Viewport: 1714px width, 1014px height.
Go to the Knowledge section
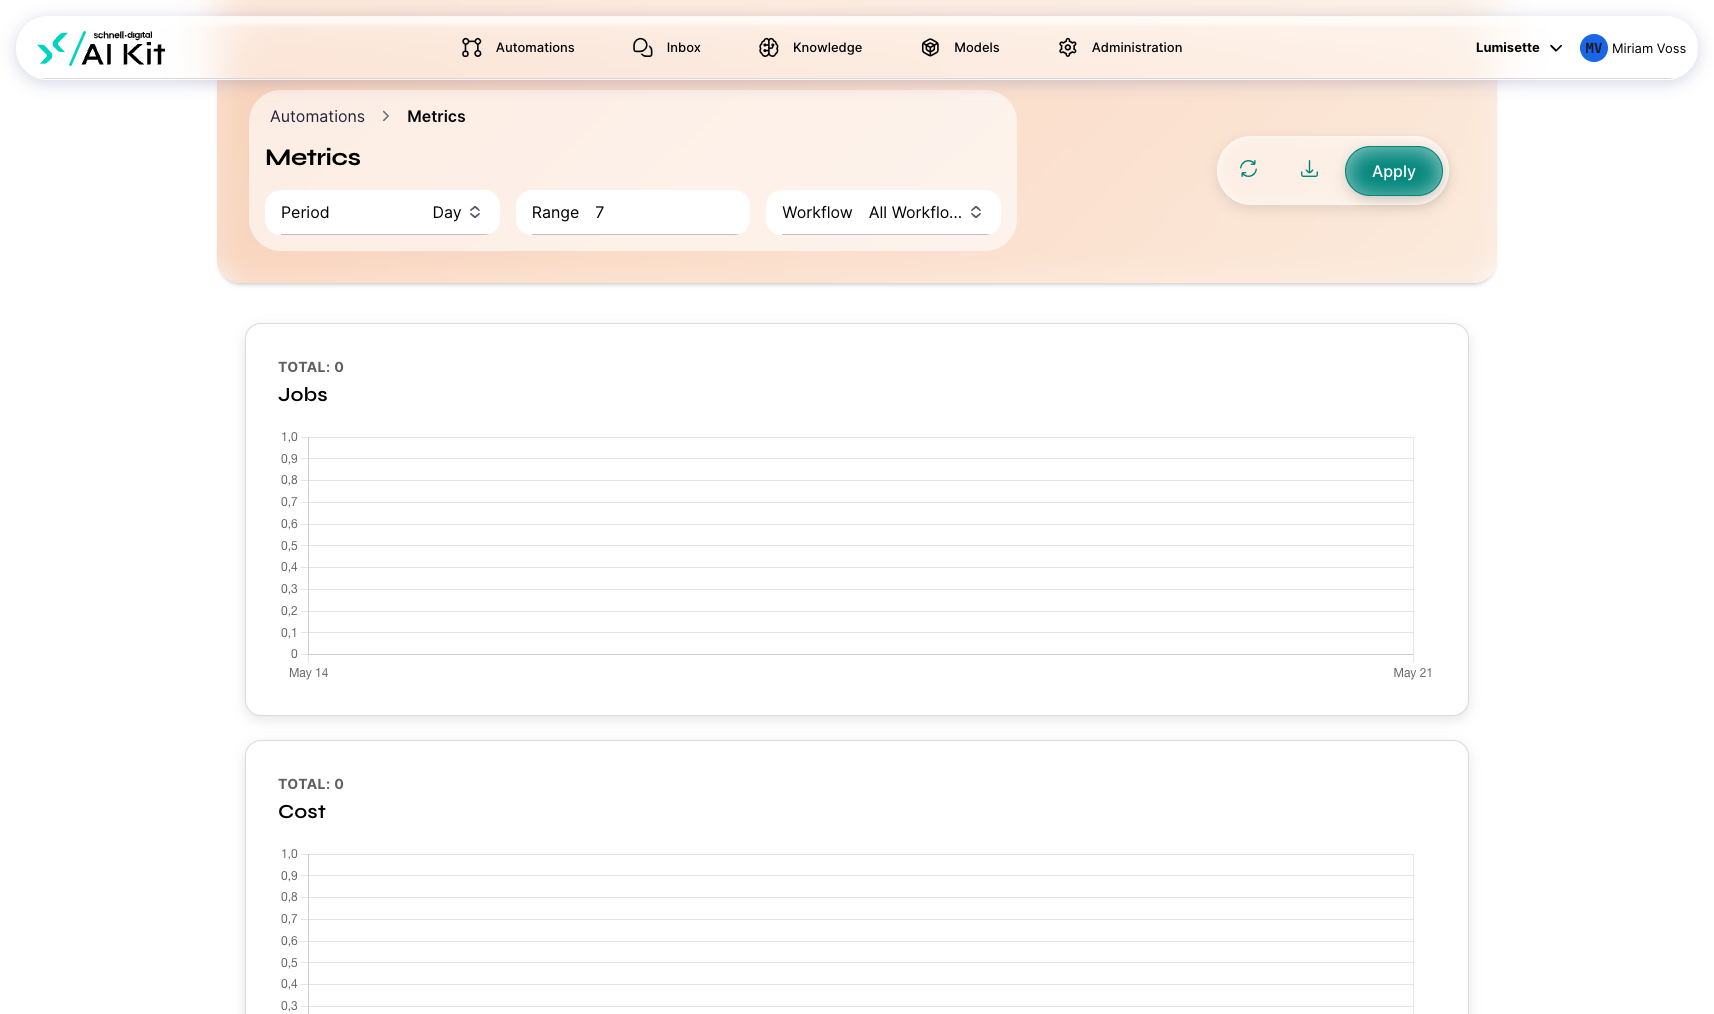pos(810,48)
